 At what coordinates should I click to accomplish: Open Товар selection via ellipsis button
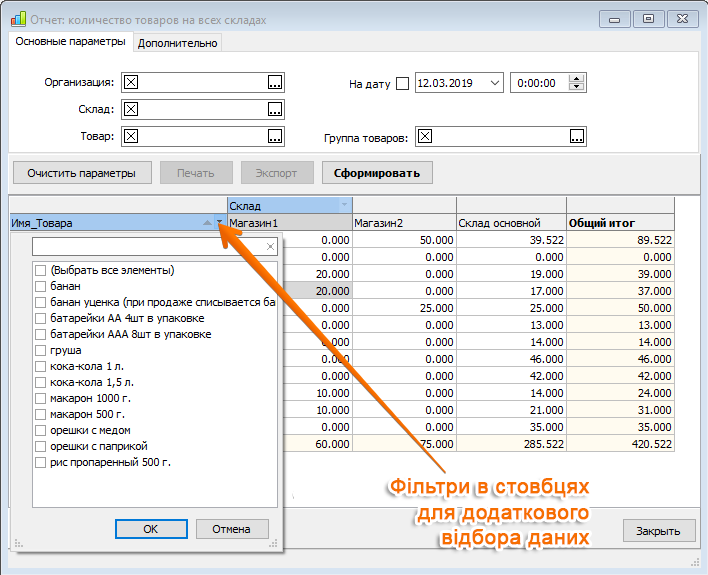coord(275,136)
